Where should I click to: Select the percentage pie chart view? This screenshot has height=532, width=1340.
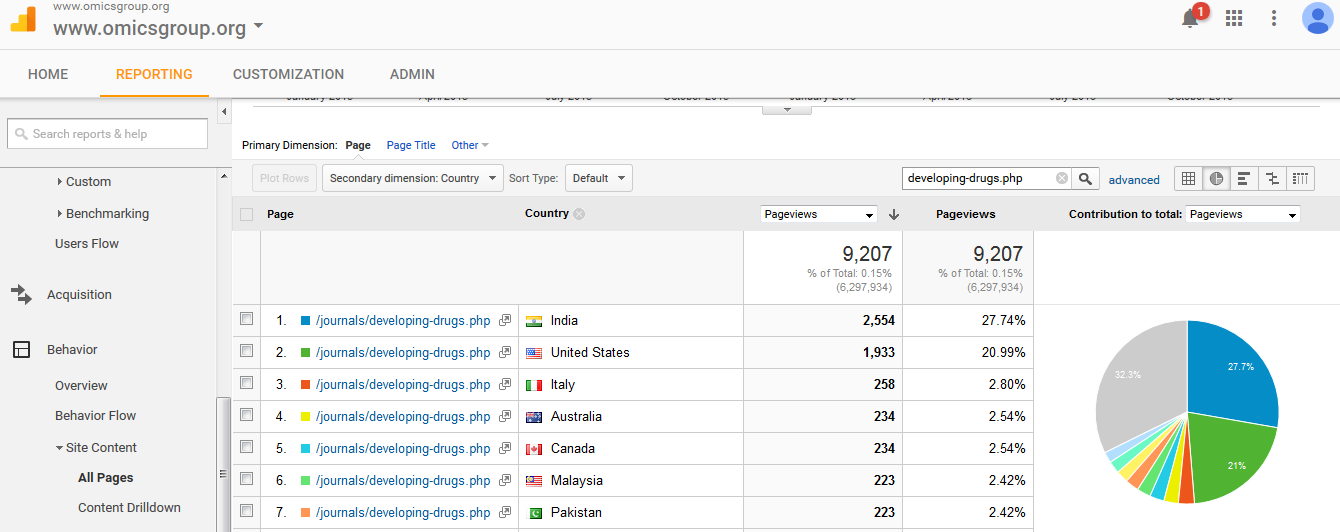click(x=1216, y=179)
